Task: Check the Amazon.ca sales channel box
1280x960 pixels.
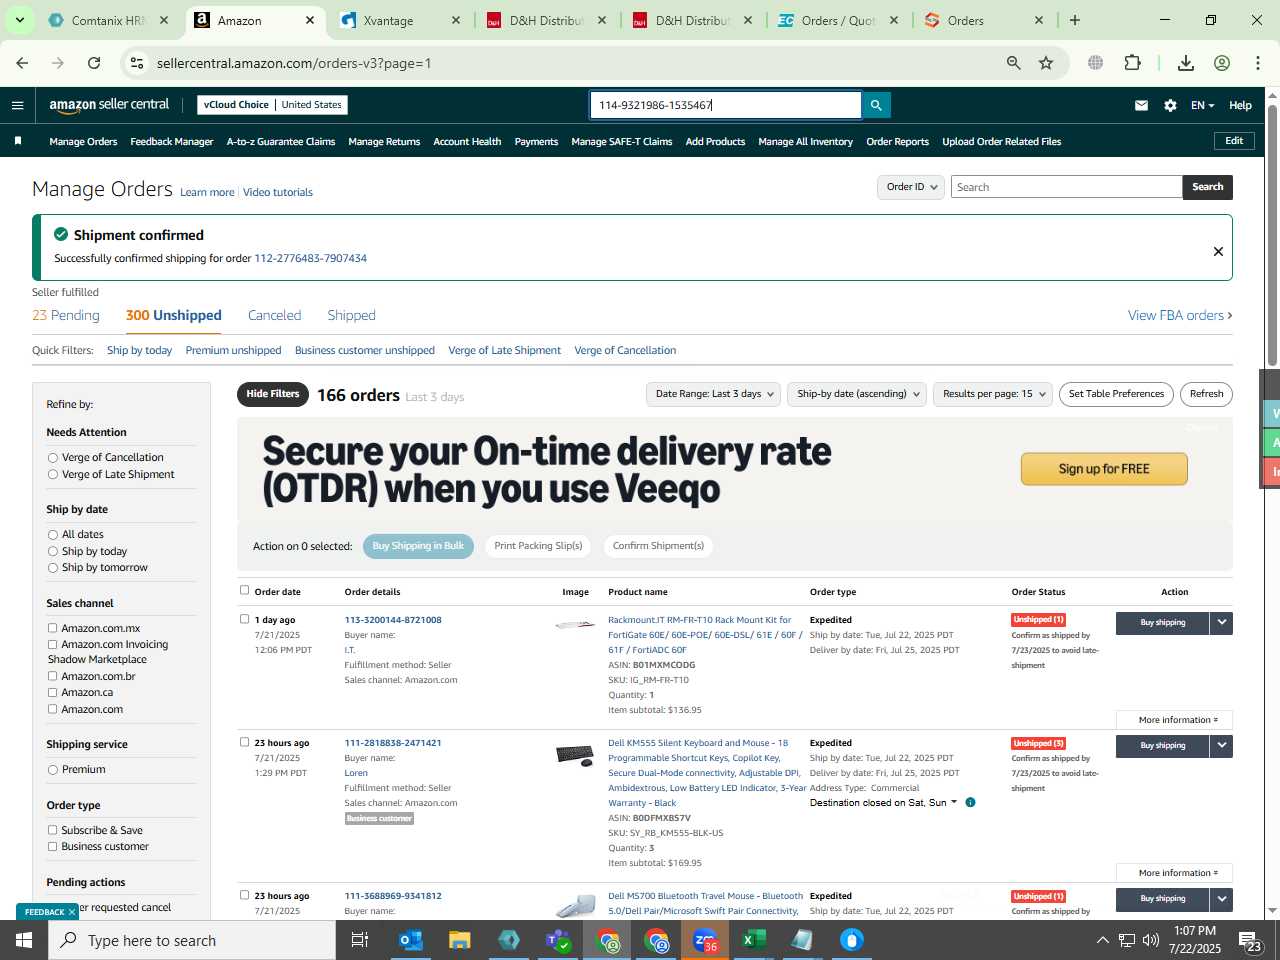Action: [x=52, y=692]
